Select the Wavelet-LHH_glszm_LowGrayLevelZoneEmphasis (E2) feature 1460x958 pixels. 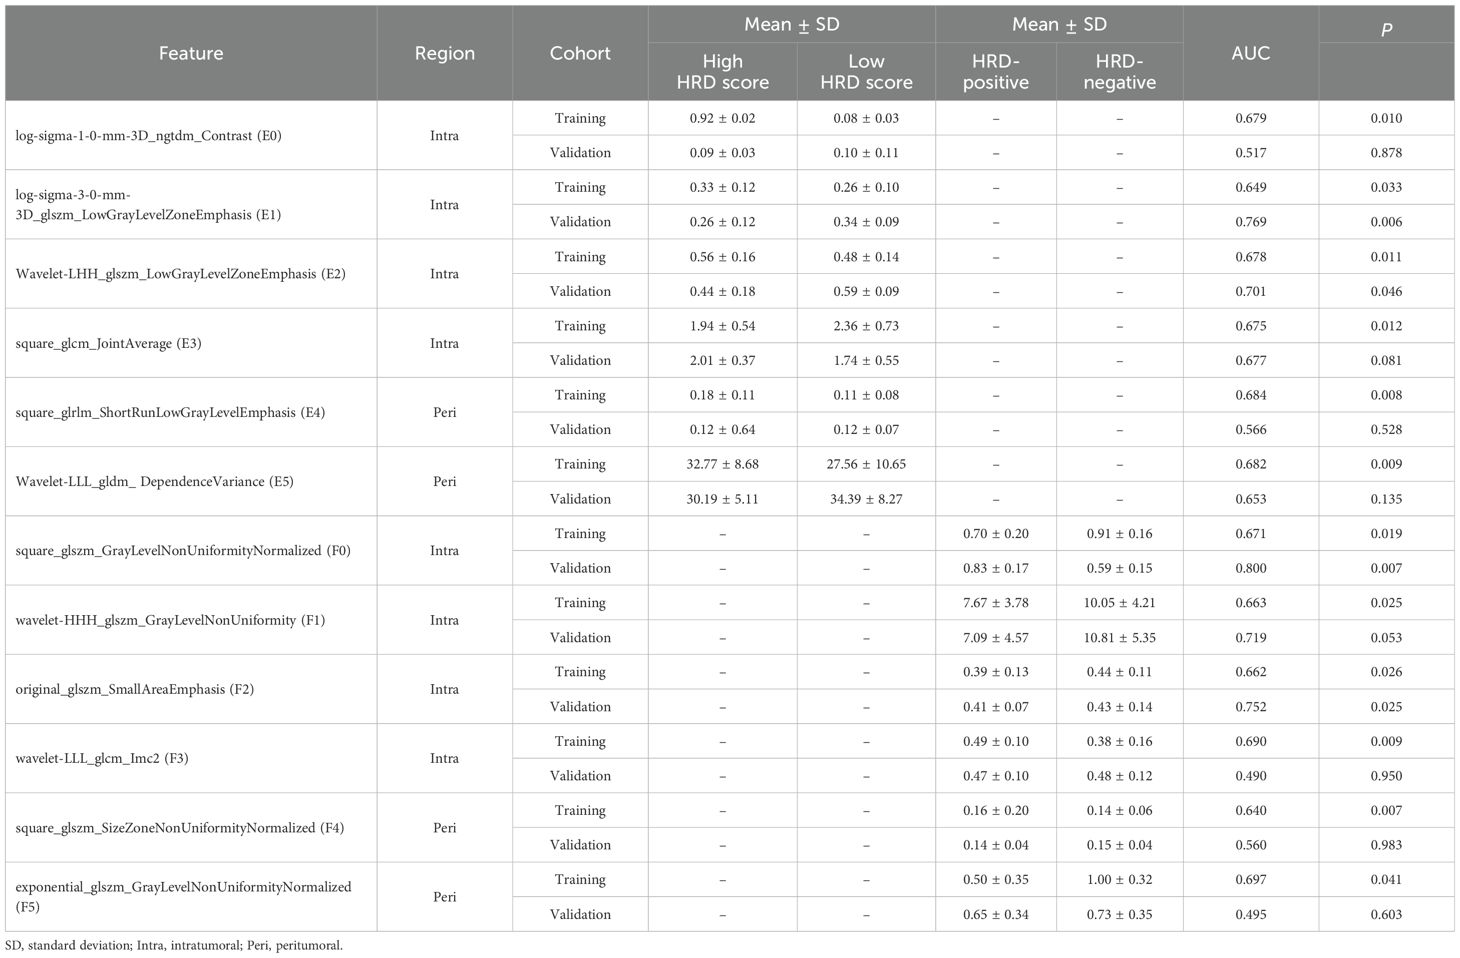click(181, 273)
